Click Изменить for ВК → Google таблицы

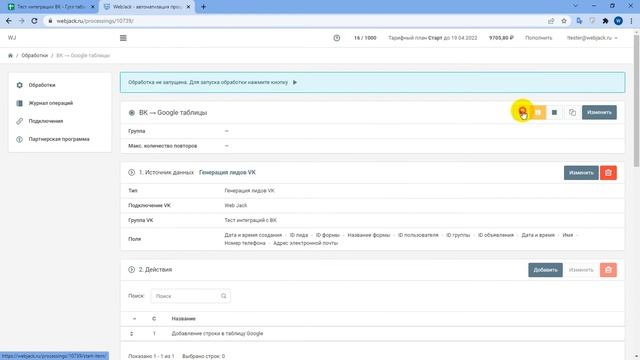point(599,112)
